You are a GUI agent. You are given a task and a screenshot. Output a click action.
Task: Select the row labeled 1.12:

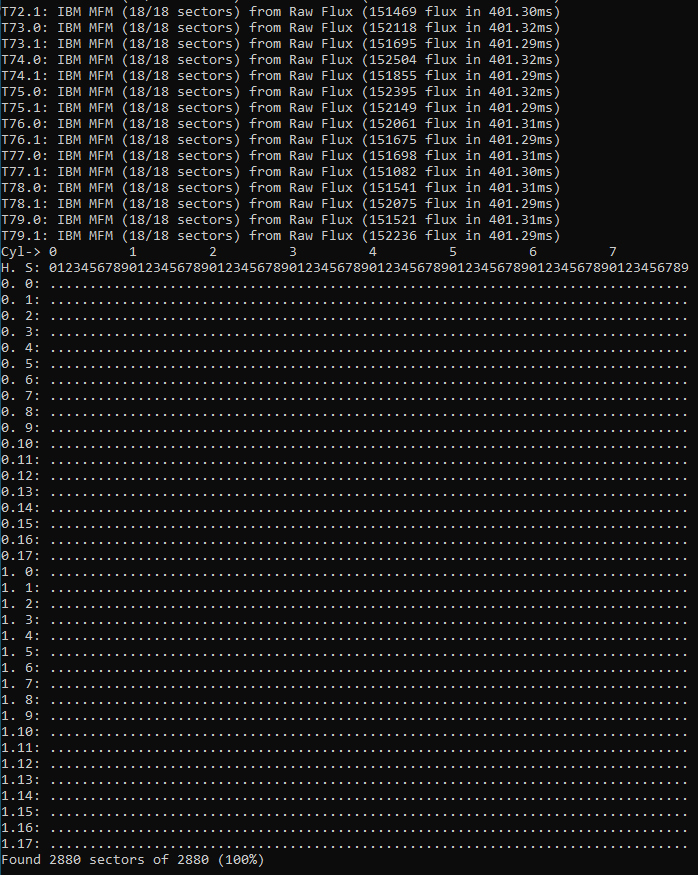click(20, 764)
